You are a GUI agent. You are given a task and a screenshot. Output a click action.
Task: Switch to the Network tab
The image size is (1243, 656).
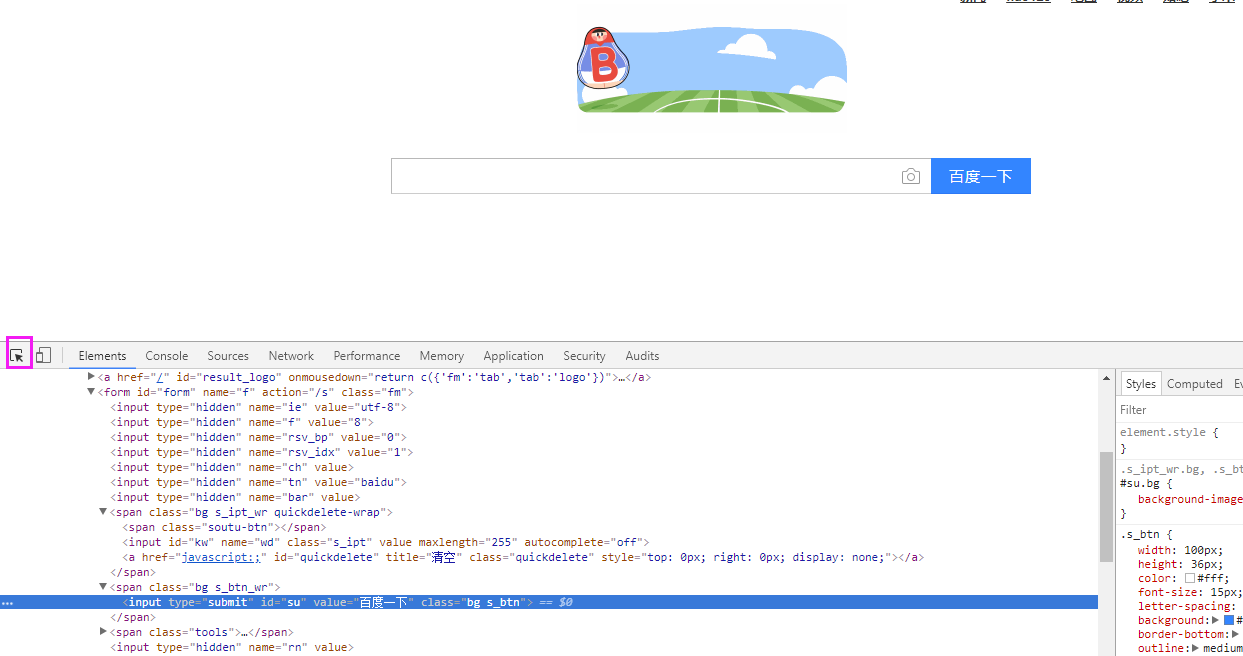[x=291, y=356]
